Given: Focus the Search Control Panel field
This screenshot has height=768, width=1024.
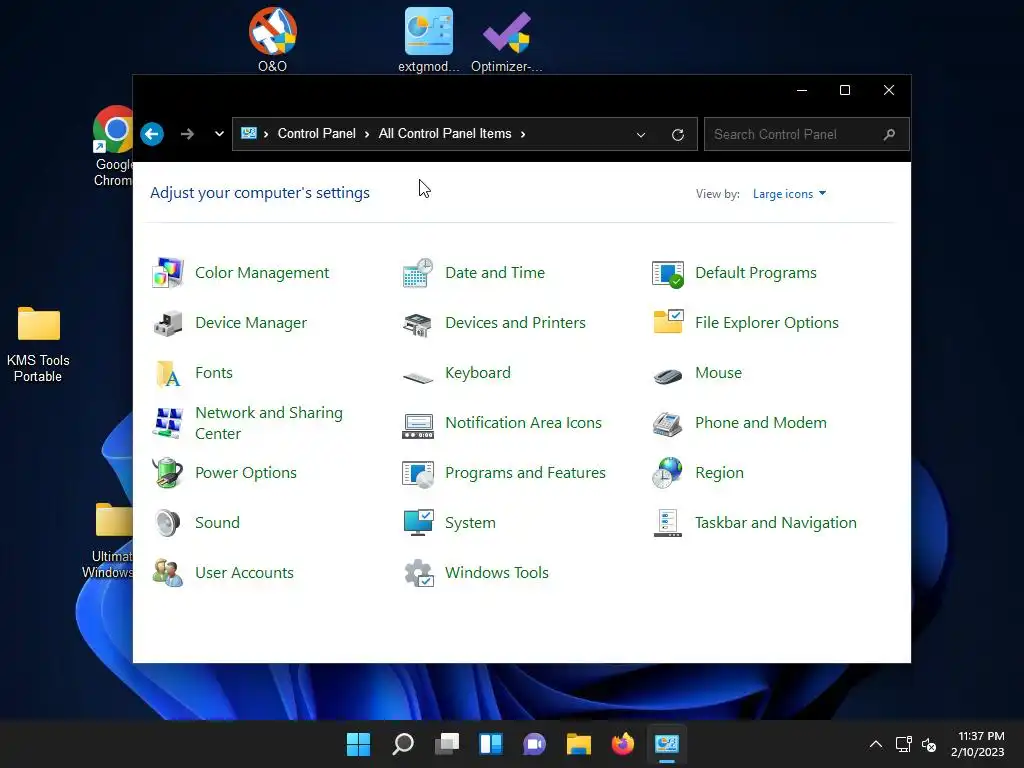Looking at the screenshot, I should (807, 135).
